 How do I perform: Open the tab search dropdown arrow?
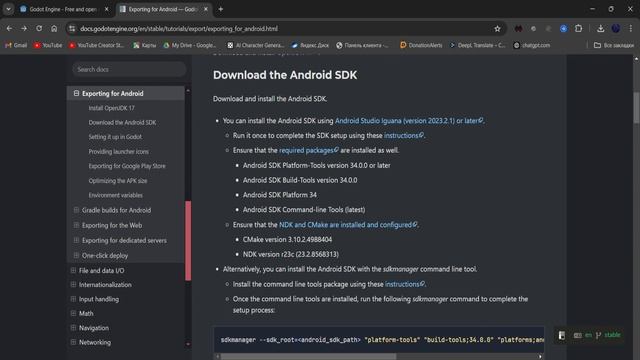(8, 9)
